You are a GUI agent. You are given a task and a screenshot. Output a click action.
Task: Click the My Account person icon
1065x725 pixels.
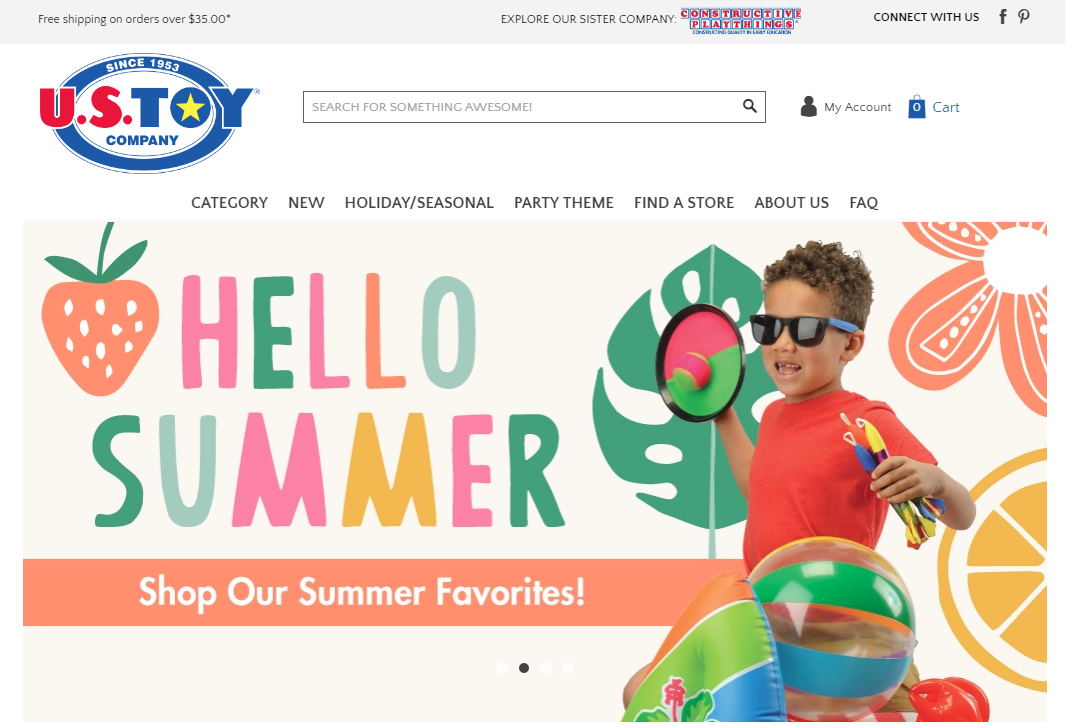808,106
